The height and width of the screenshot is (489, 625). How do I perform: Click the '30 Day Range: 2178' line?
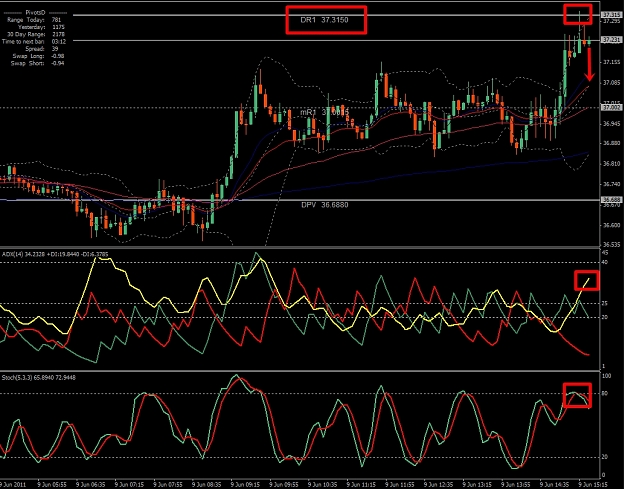pos(36,34)
